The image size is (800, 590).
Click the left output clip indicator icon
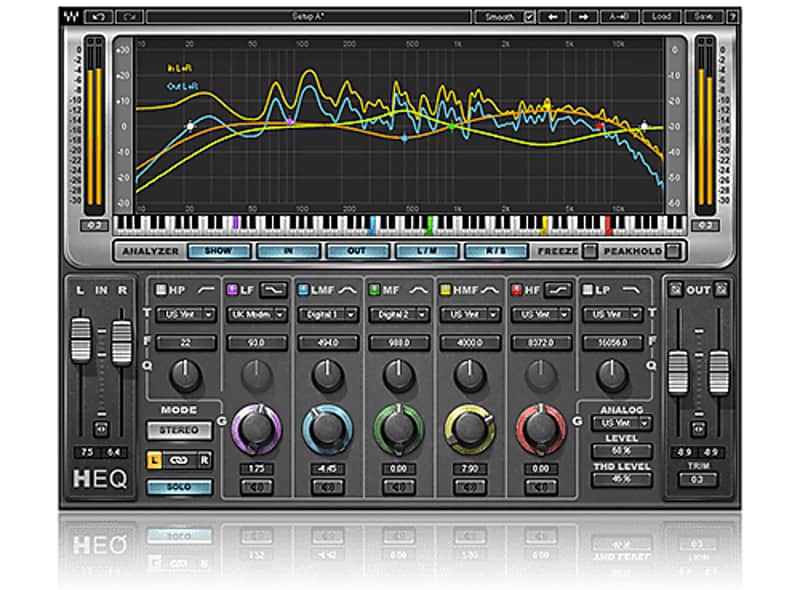(676, 290)
